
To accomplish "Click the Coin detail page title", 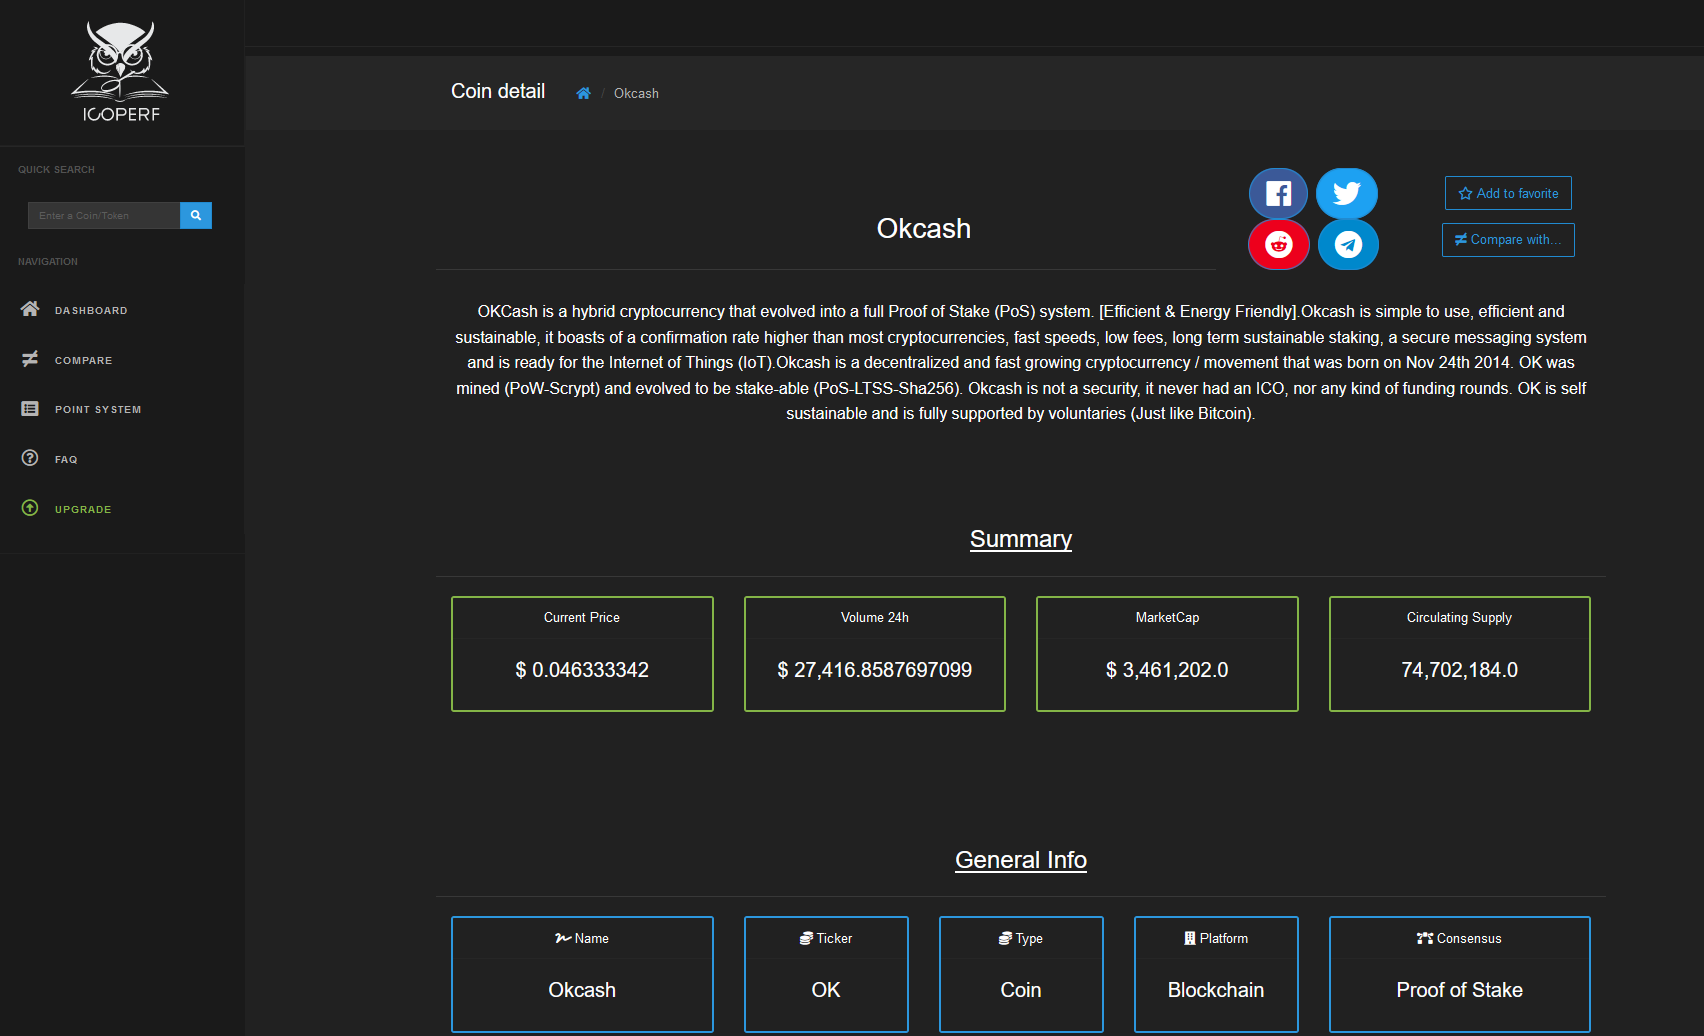I will pos(498,91).
